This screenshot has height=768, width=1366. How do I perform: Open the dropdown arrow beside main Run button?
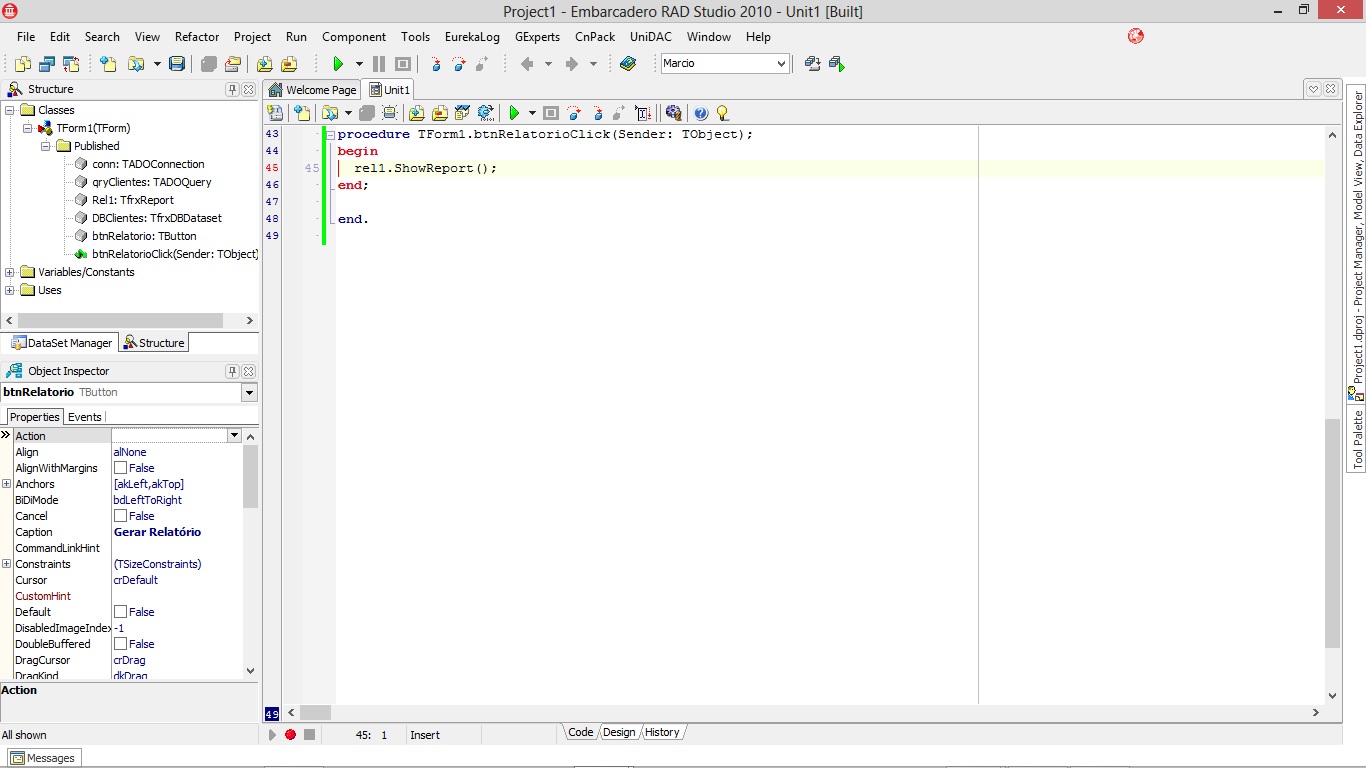coord(359,64)
